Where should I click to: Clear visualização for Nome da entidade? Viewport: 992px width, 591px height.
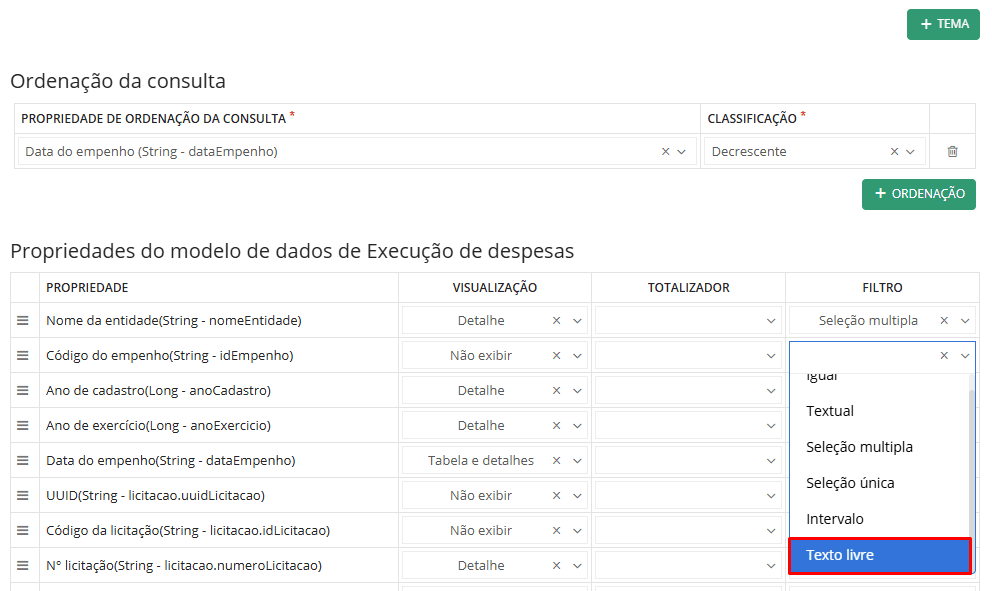click(x=557, y=320)
